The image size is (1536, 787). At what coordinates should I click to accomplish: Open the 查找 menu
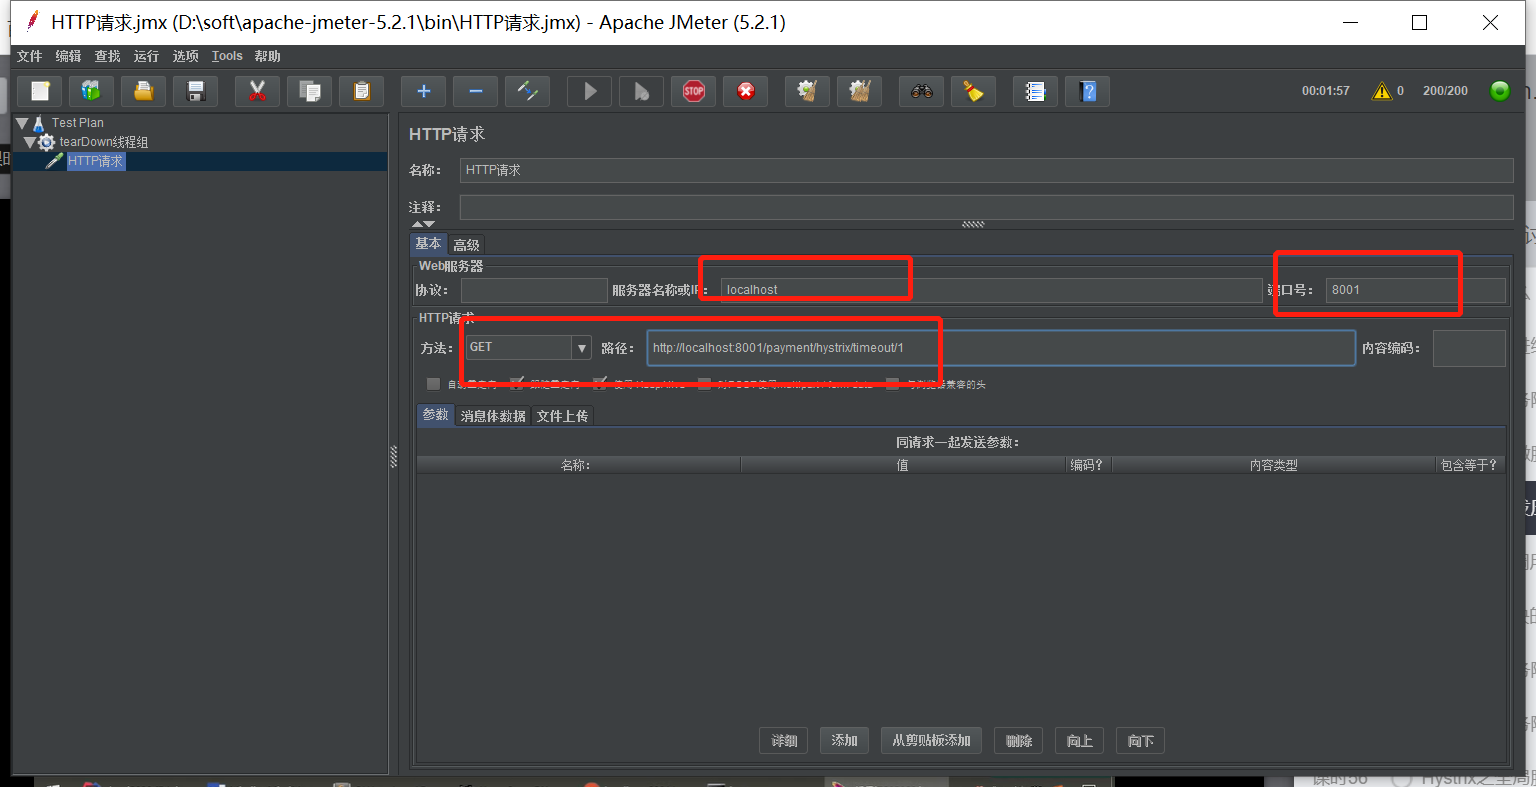108,56
